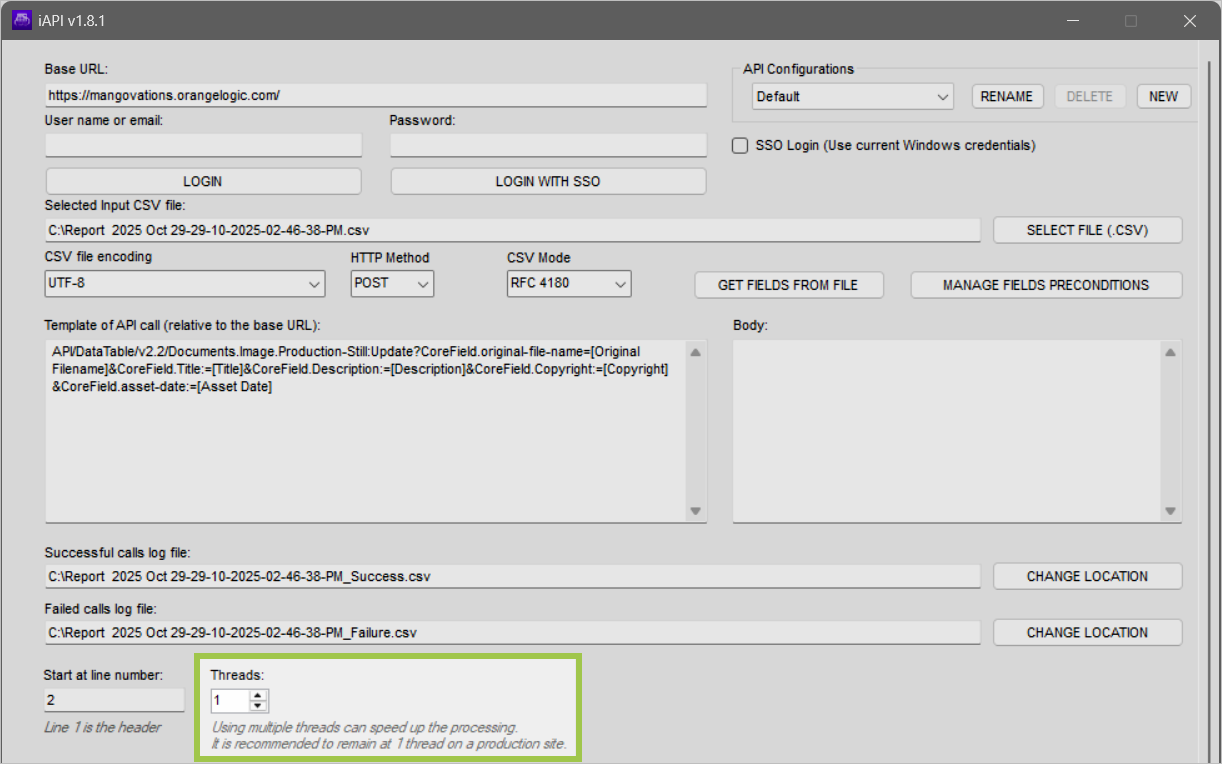Click CHANGE LOCATION for successful calls log
The height and width of the screenshot is (764, 1222).
[x=1087, y=576]
